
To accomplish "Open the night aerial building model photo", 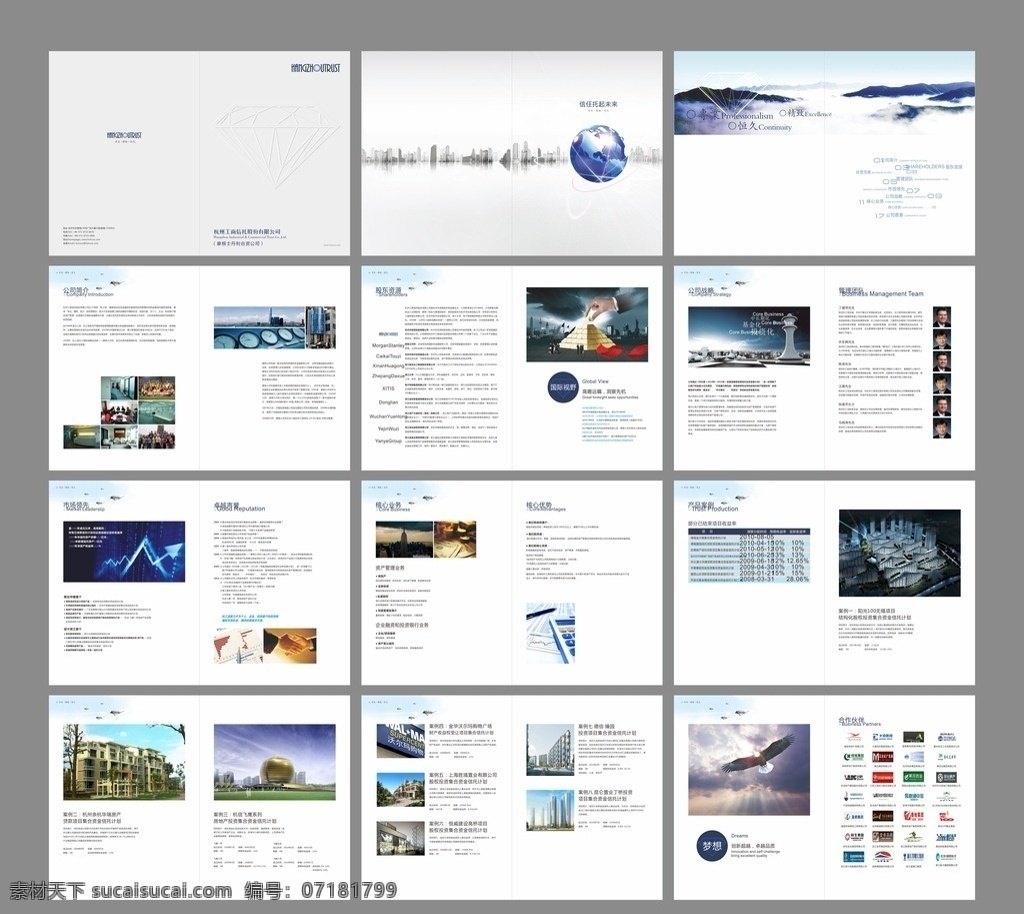I will click(900, 553).
